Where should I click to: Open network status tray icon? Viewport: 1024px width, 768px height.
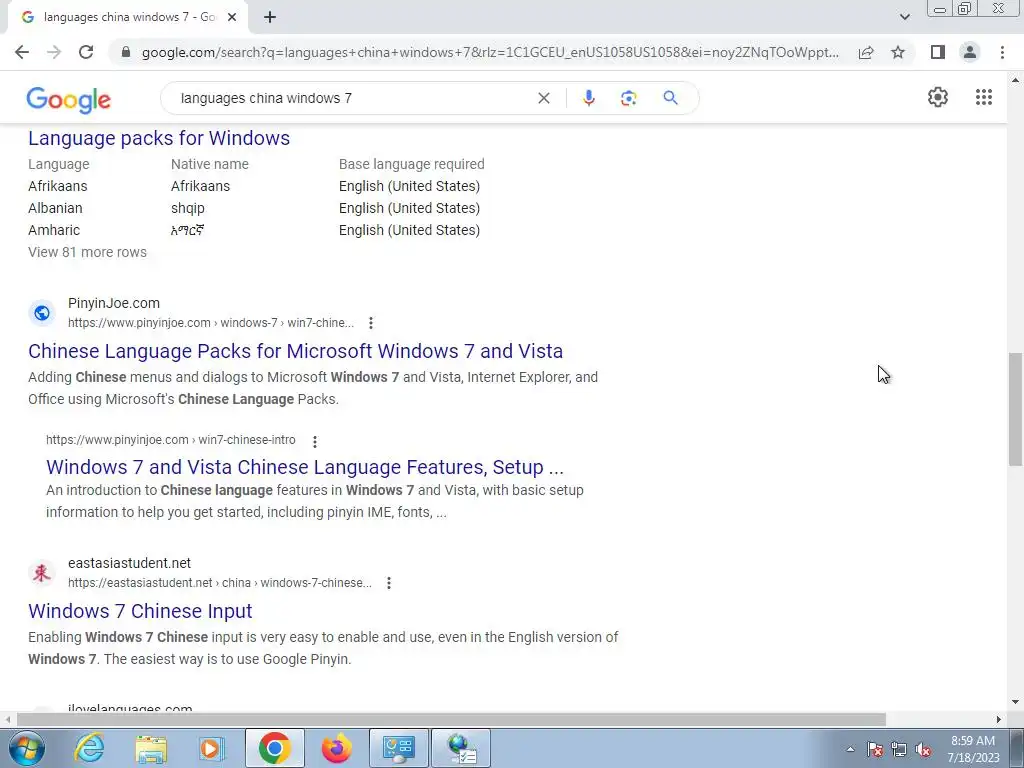[899, 749]
